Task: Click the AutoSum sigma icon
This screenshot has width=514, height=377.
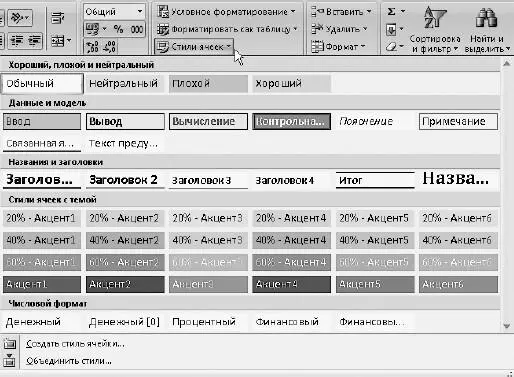Action: 392,12
